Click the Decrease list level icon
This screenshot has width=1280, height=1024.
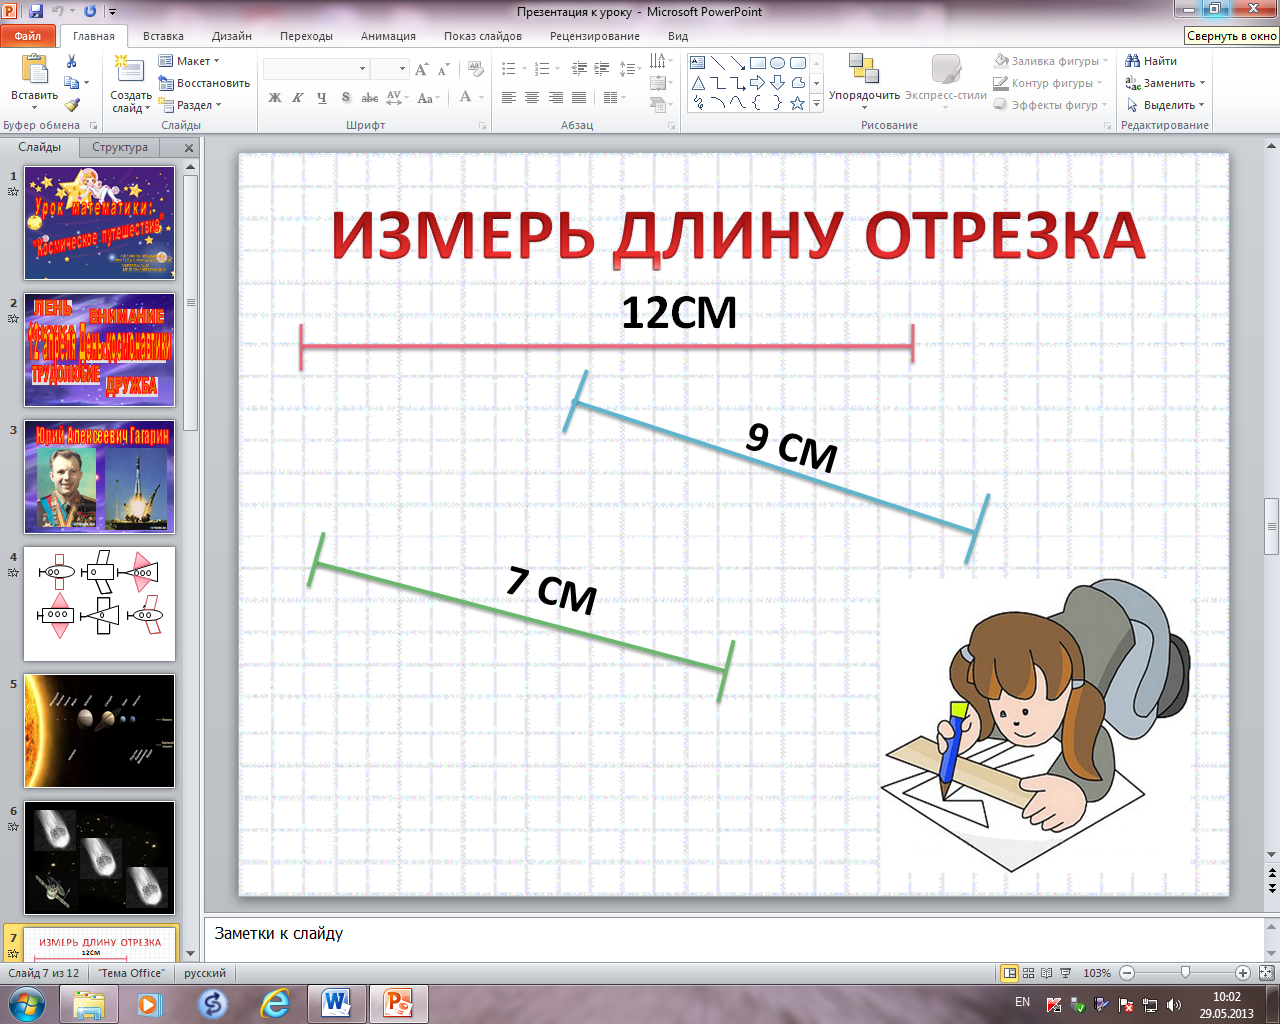coord(579,69)
